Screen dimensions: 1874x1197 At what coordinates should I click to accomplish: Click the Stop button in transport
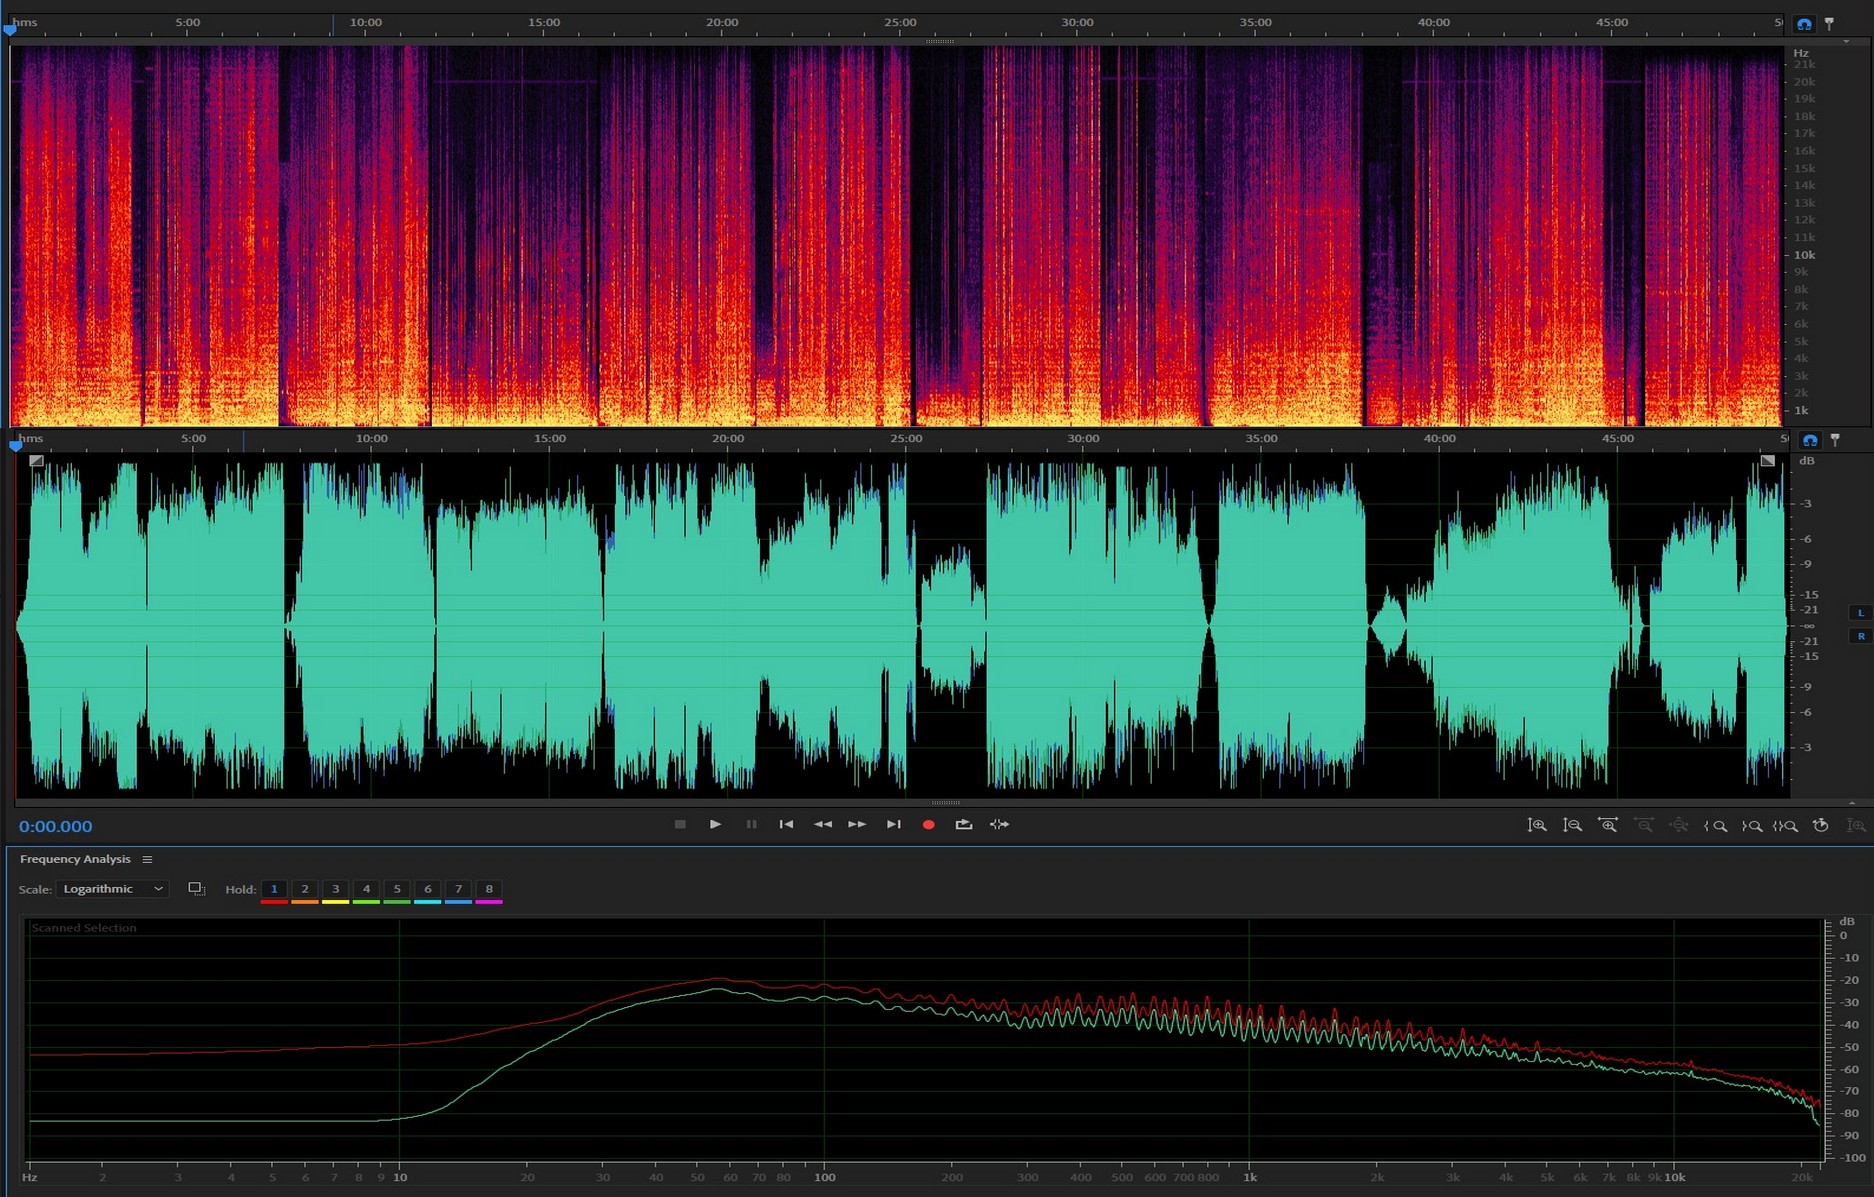click(x=680, y=824)
